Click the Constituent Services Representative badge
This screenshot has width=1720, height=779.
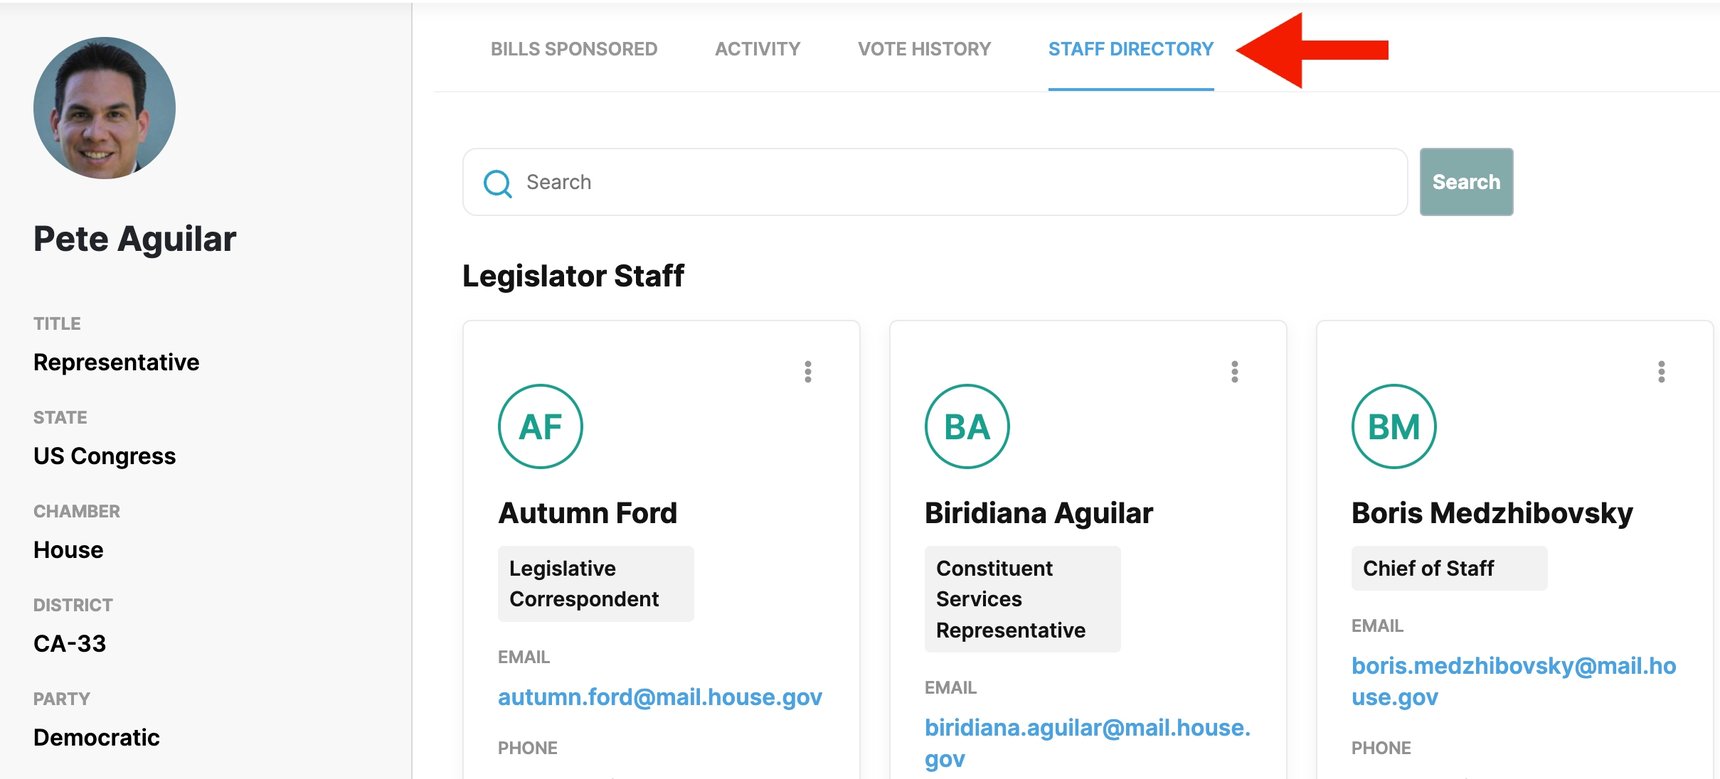coord(1022,599)
